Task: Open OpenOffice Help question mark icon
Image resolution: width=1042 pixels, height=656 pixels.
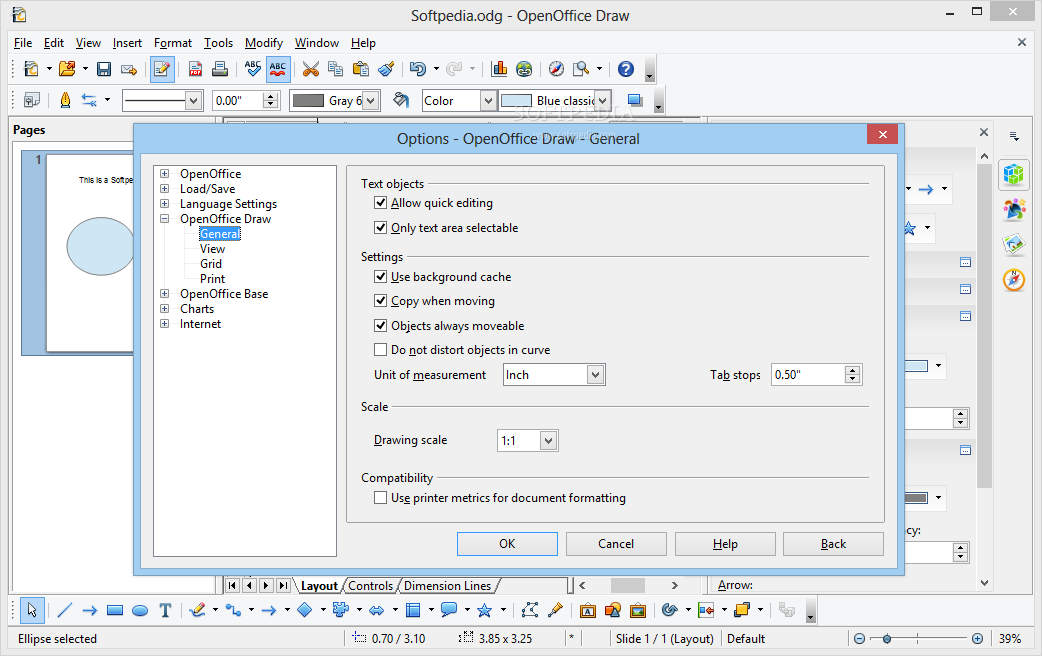Action: click(626, 69)
